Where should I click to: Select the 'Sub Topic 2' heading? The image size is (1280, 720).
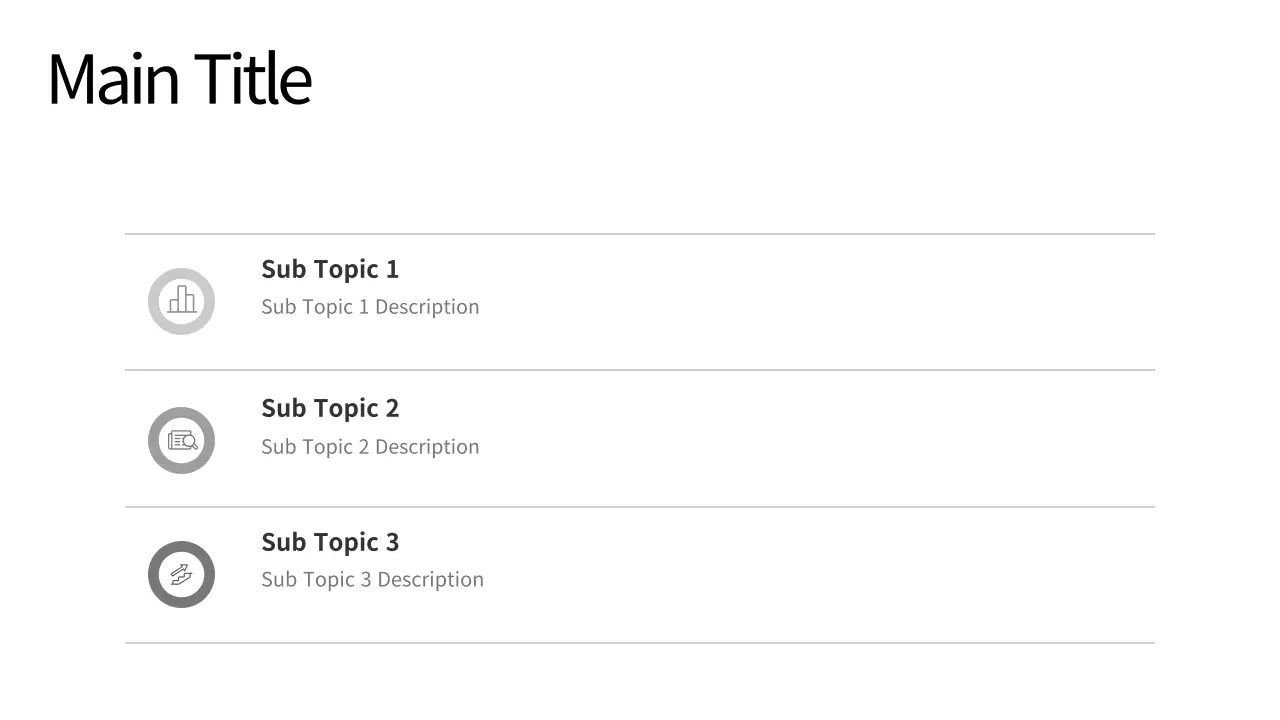329,408
